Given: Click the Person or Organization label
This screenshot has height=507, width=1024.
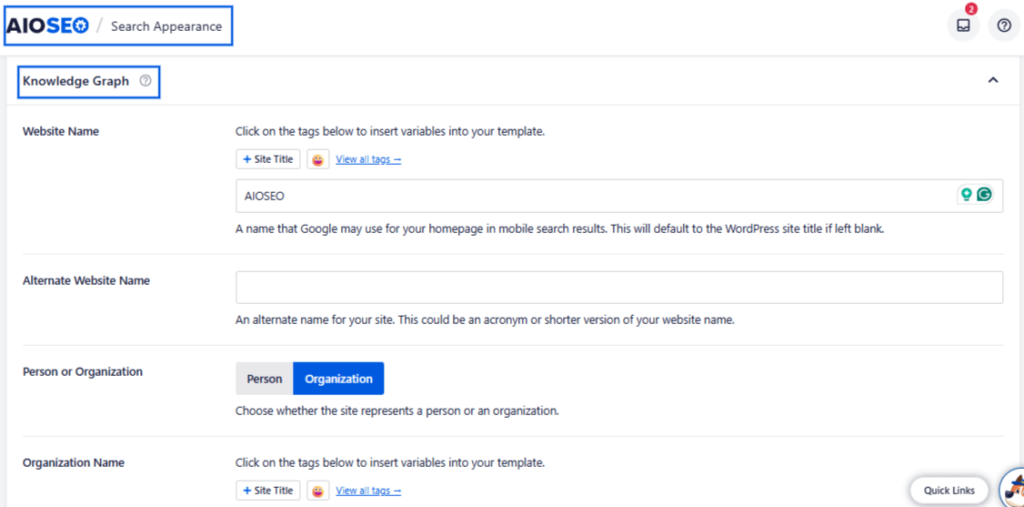Looking at the screenshot, I should pyautogui.click(x=82, y=372).
